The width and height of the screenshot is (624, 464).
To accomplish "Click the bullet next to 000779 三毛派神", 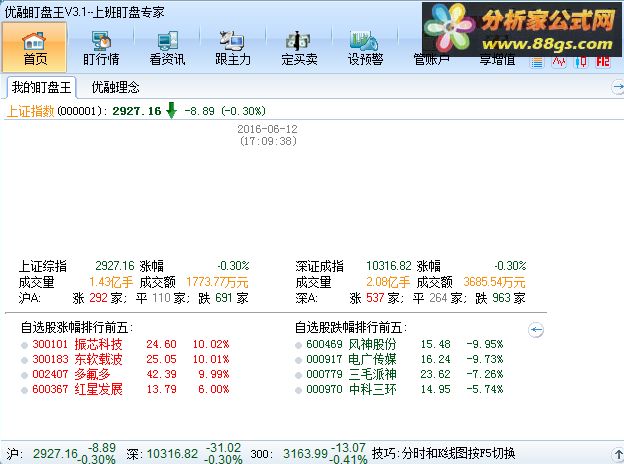I will 298,376.
